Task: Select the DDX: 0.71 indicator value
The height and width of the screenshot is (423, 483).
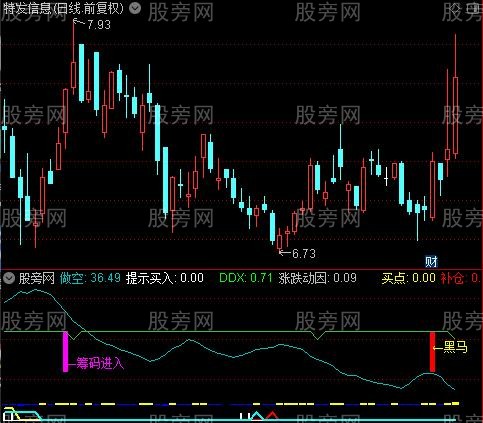Action: click(x=246, y=278)
